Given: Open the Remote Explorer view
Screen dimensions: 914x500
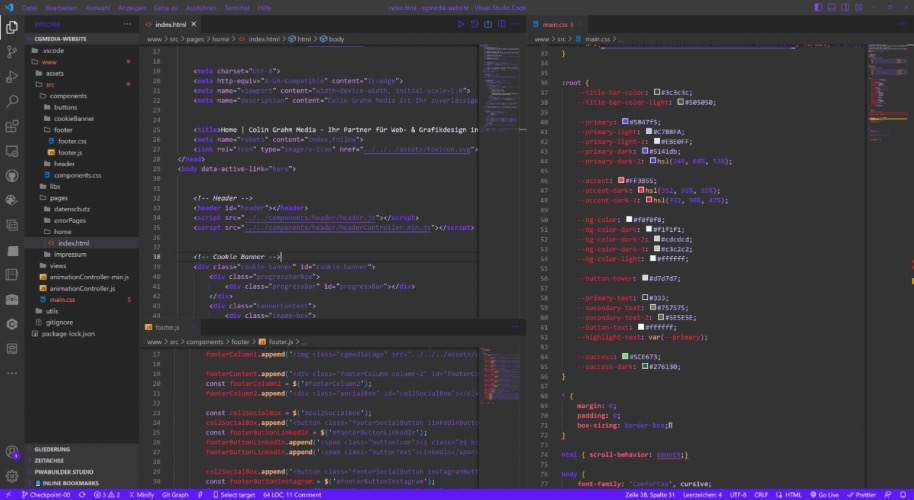Looking at the screenshot, I should 12,151.
